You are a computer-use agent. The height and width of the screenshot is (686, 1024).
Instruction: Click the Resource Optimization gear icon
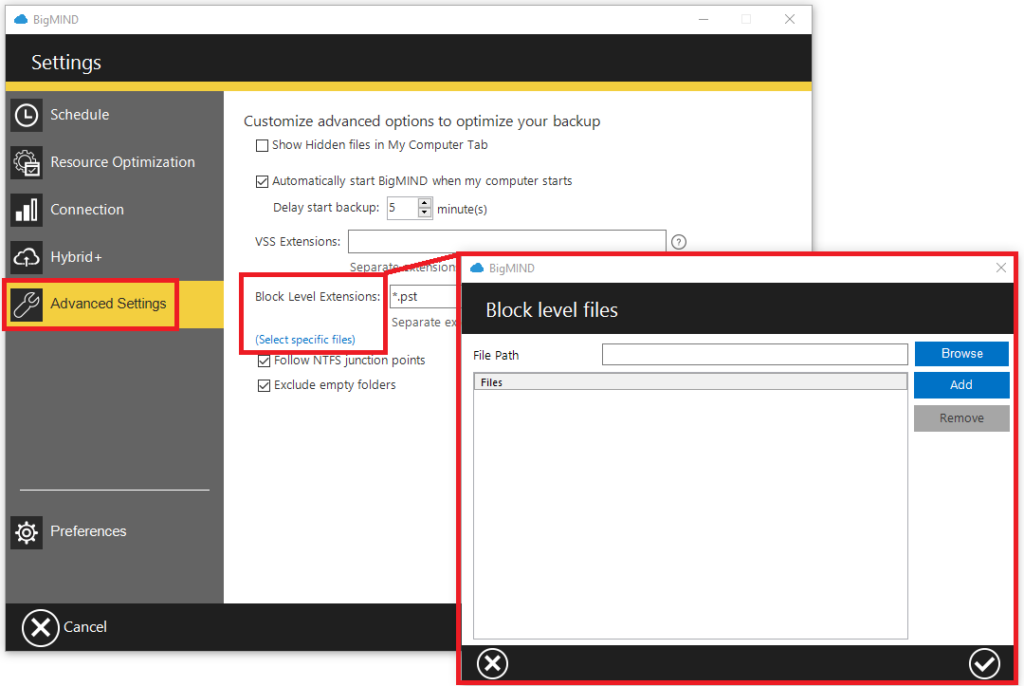(27, 162)
